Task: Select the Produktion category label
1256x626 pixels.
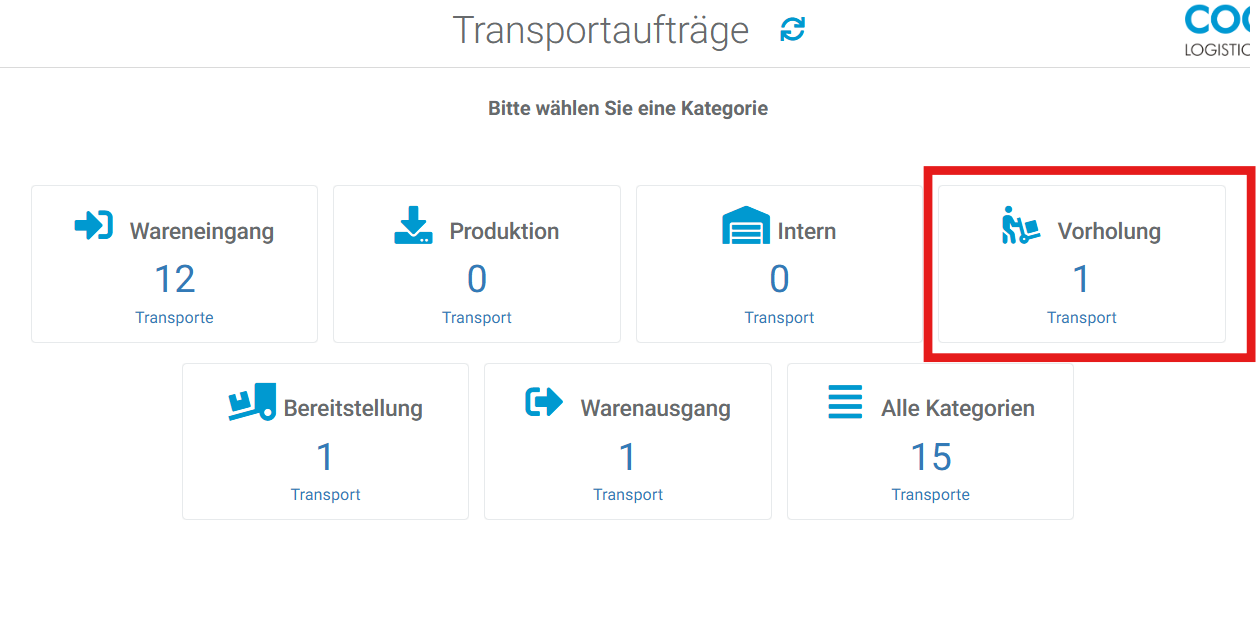Action: coord(504,231)
